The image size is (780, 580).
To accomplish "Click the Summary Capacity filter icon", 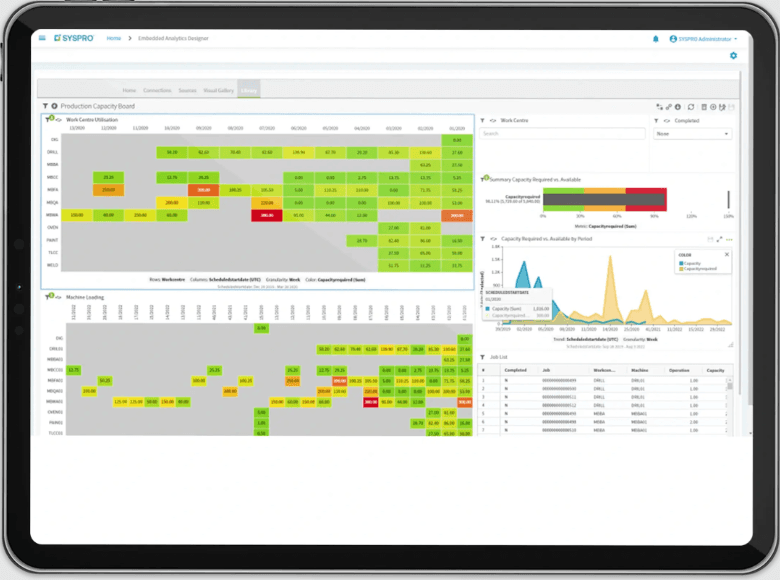I will (485, 179).
